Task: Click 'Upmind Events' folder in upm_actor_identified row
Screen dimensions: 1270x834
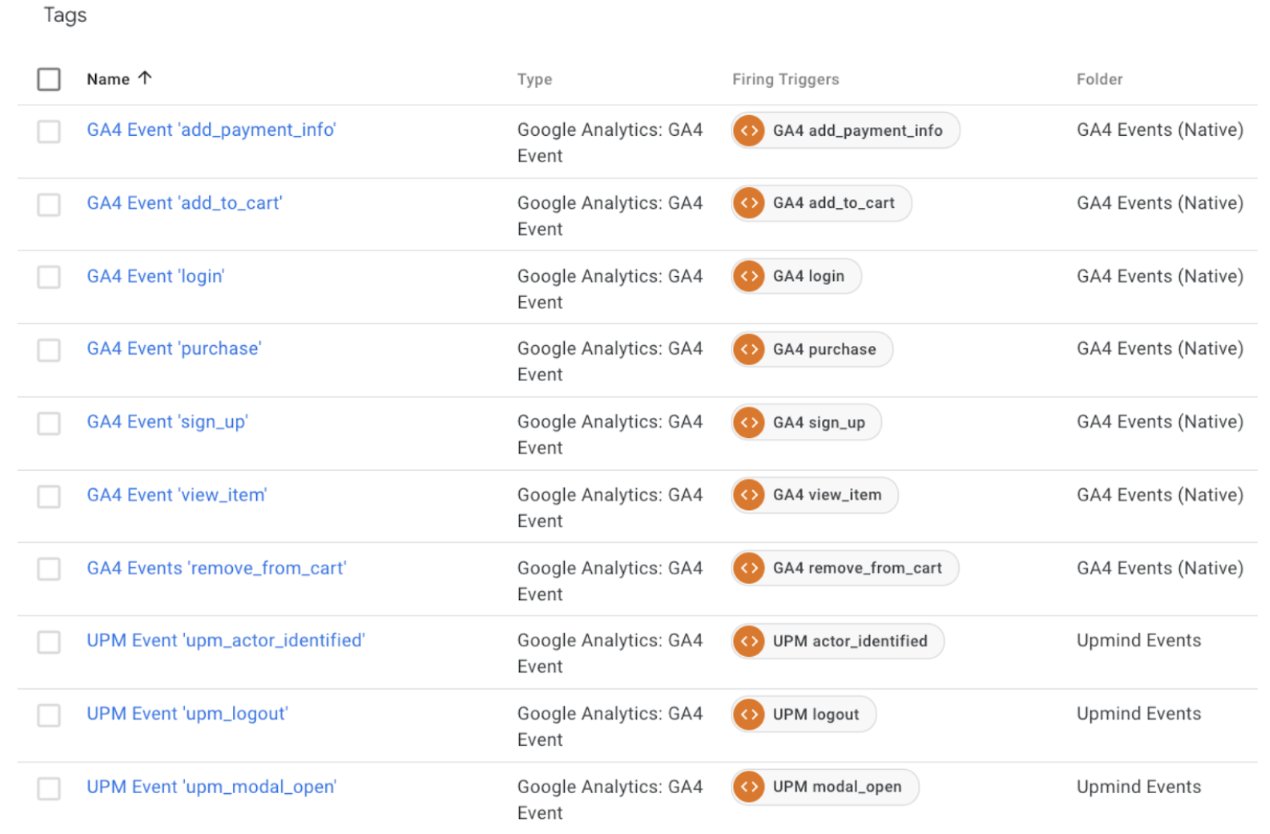Action: pos(1139,640)
